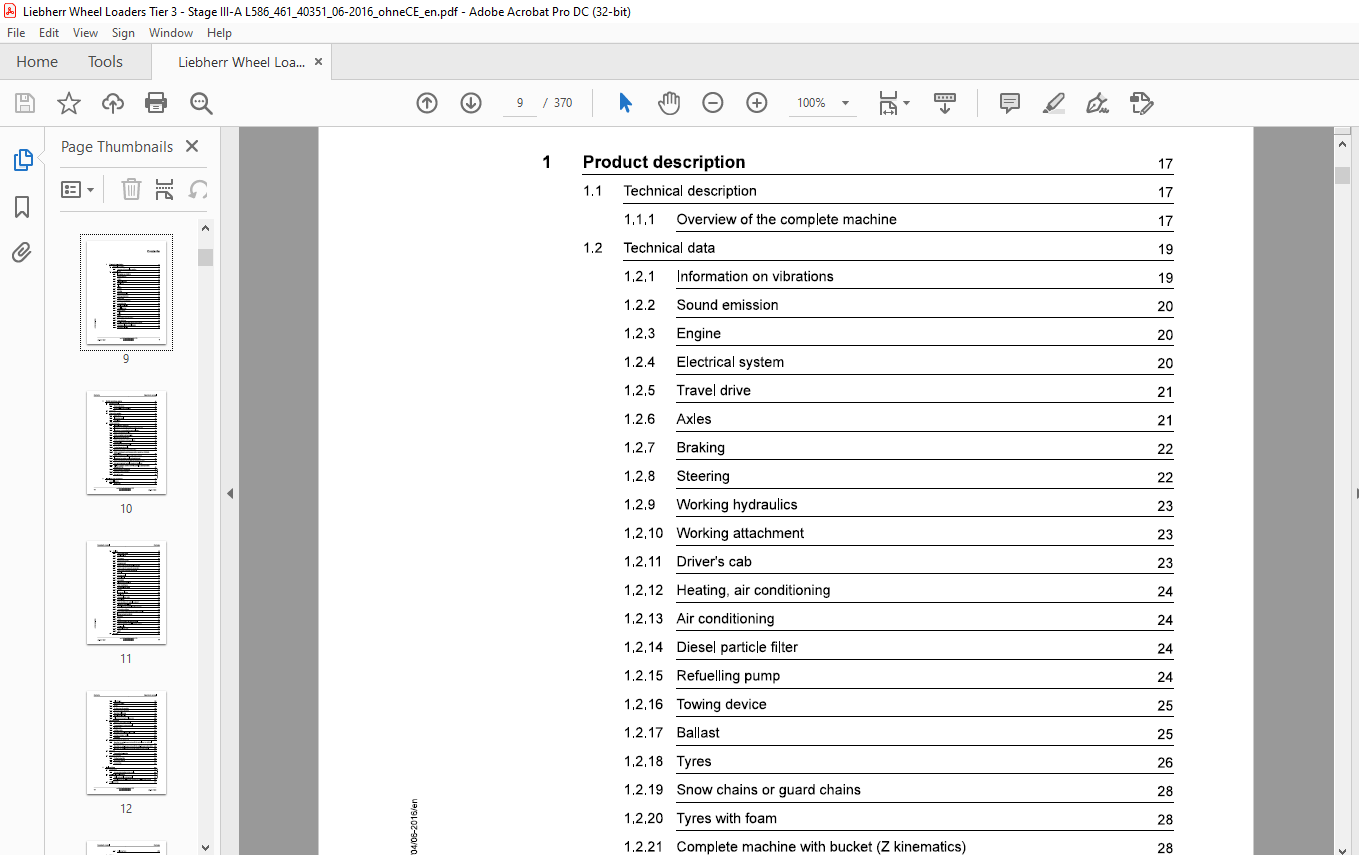Upload the file to cloud storage

[x=113, y=103]
